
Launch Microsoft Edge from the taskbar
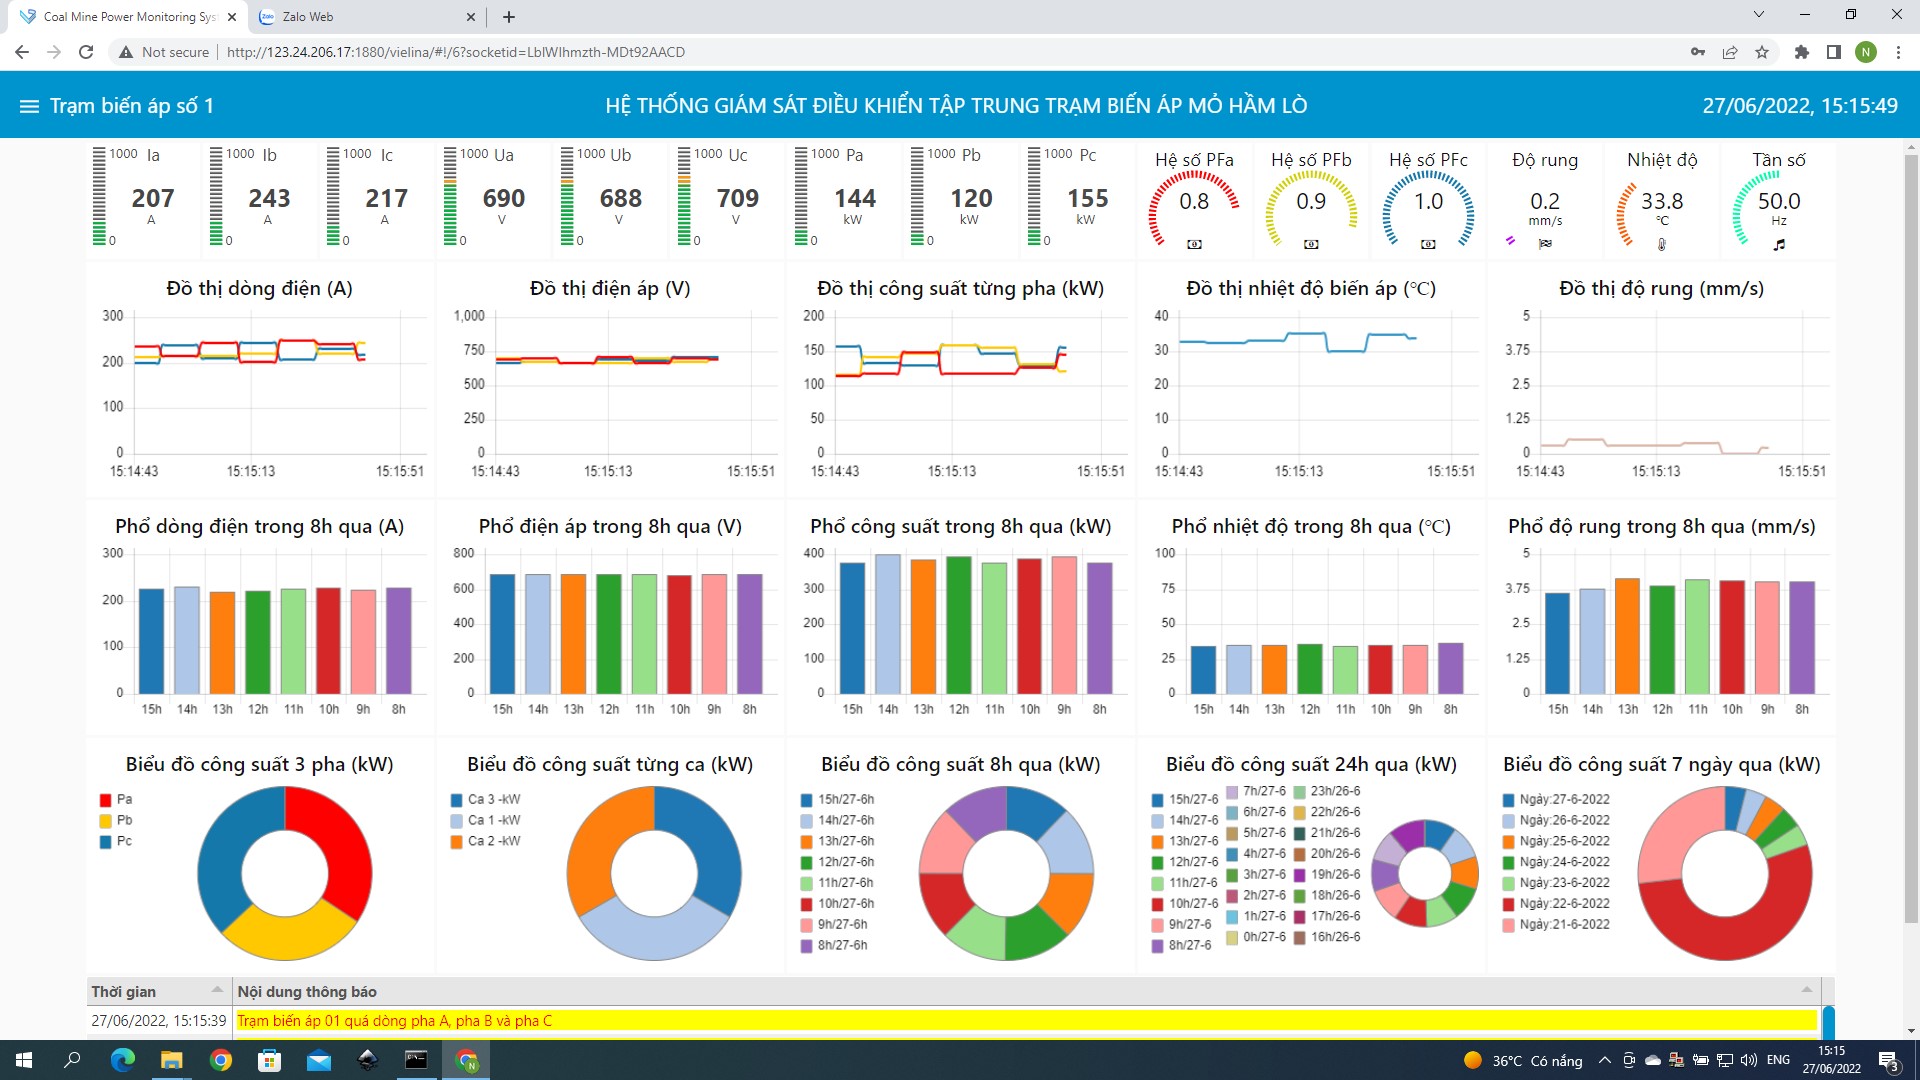123,1060
